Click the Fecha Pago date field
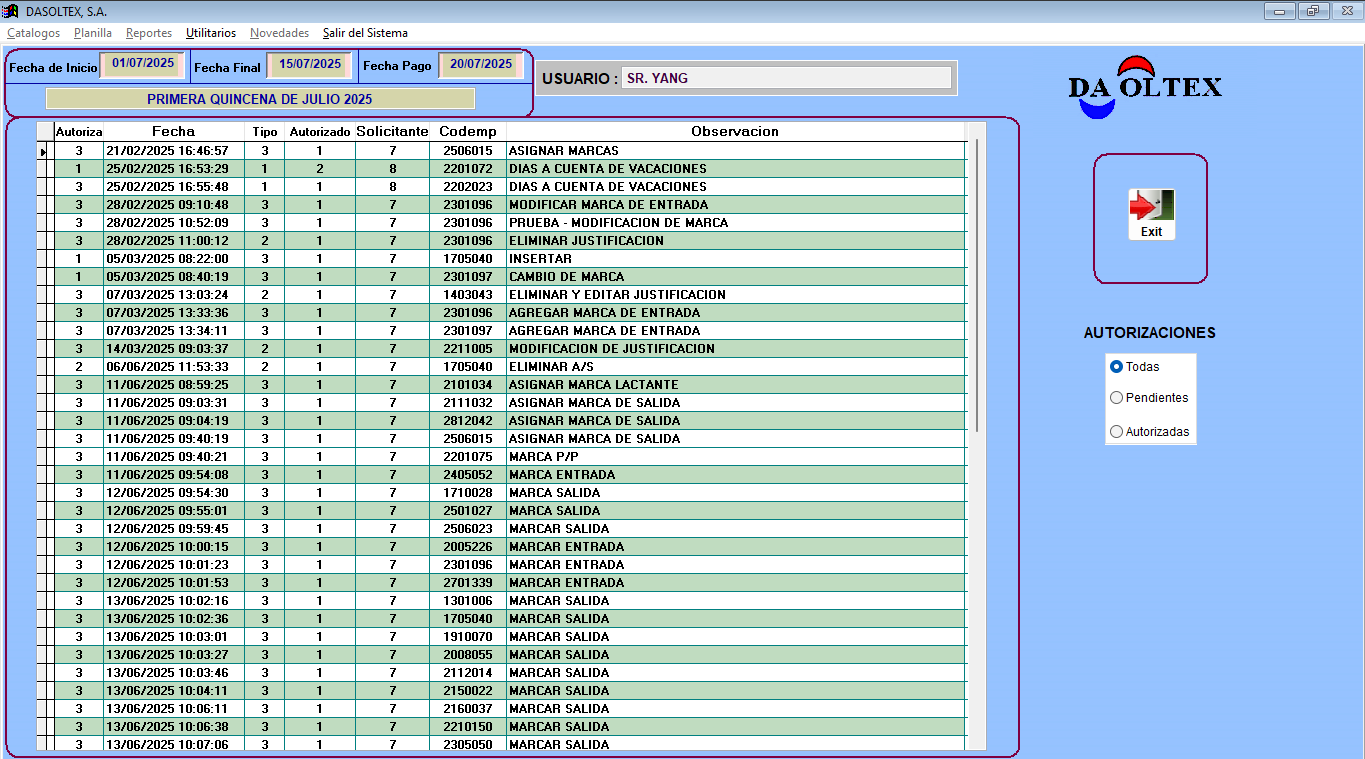 click(x=480, y=64)
